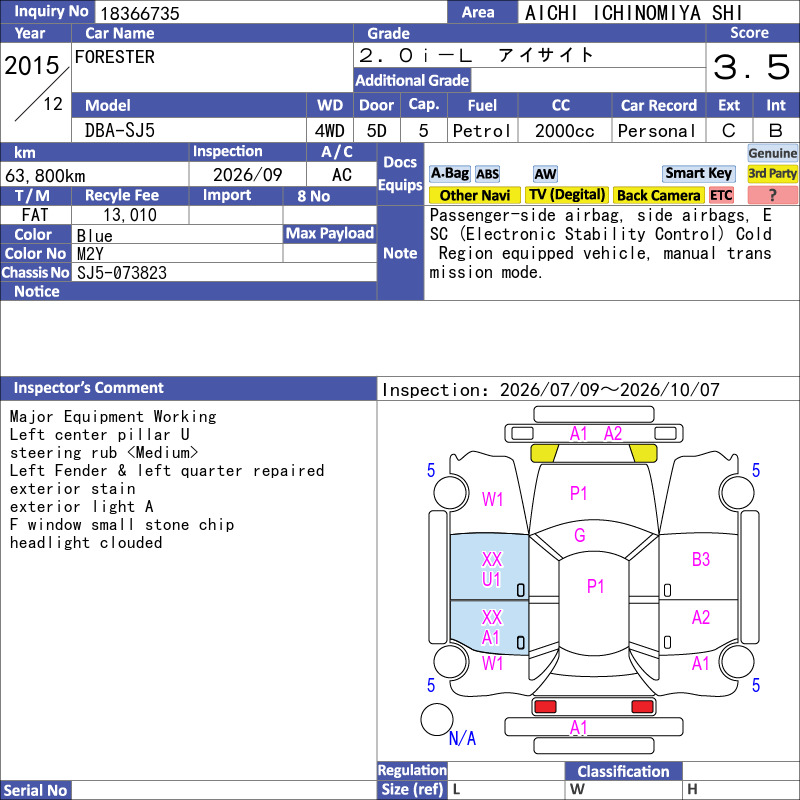Click the right red tail light

[x=642, y=707]
